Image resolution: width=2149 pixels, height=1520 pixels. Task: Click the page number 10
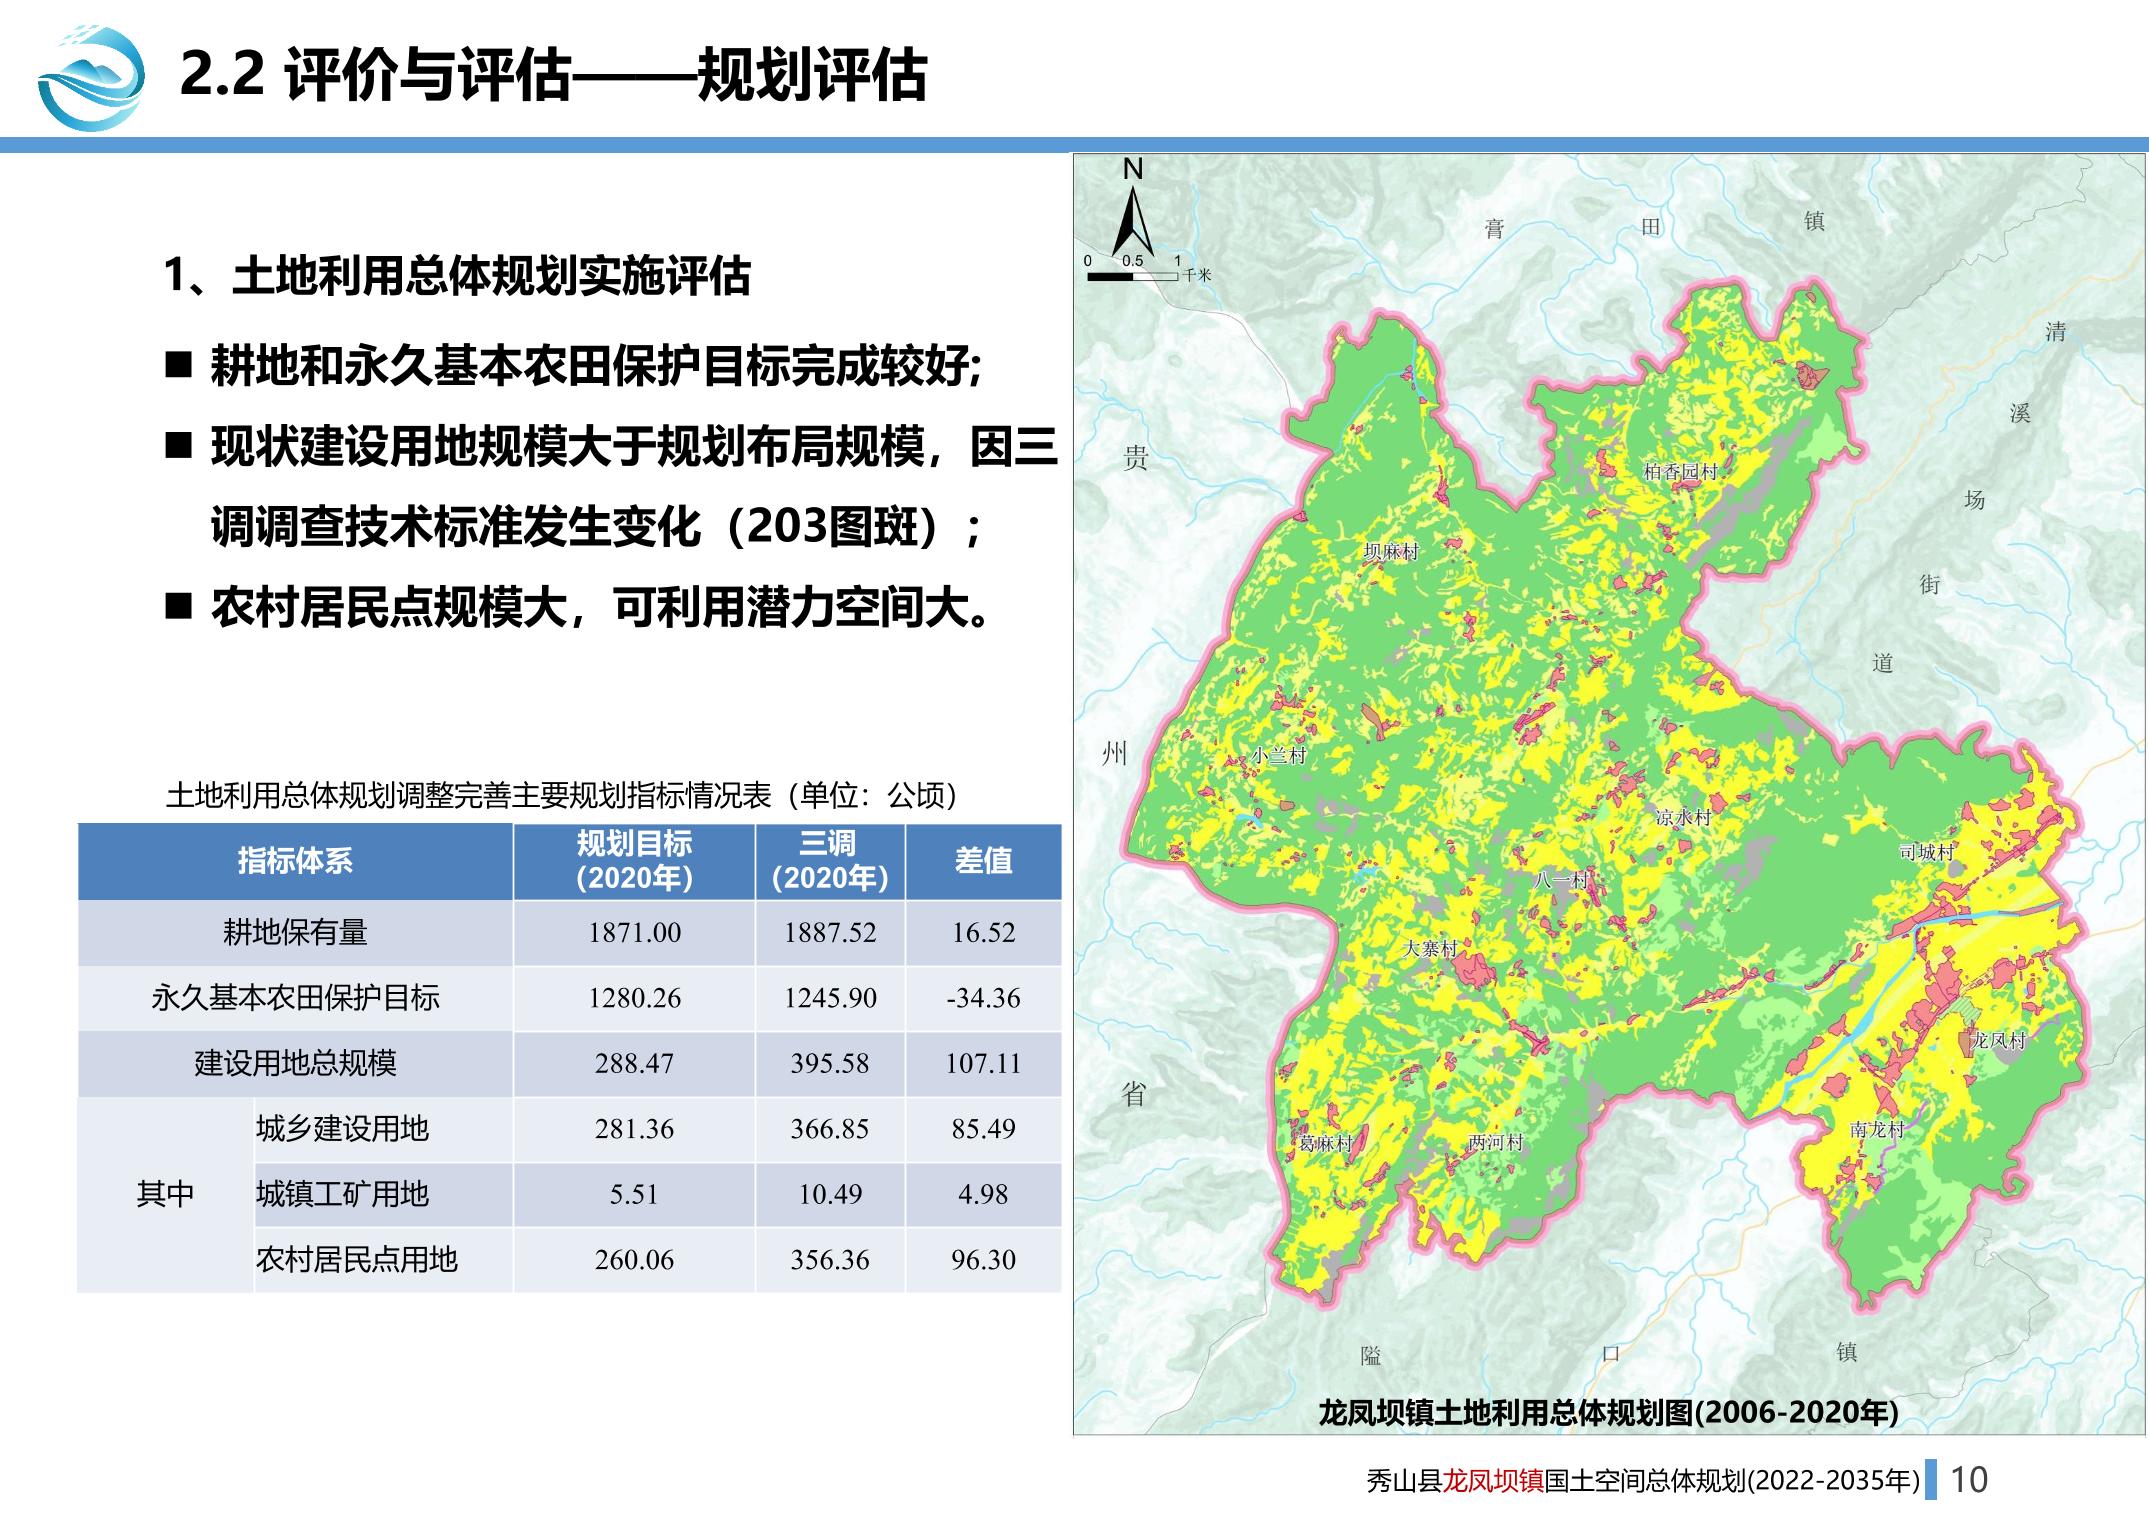click(1969, 1479)
